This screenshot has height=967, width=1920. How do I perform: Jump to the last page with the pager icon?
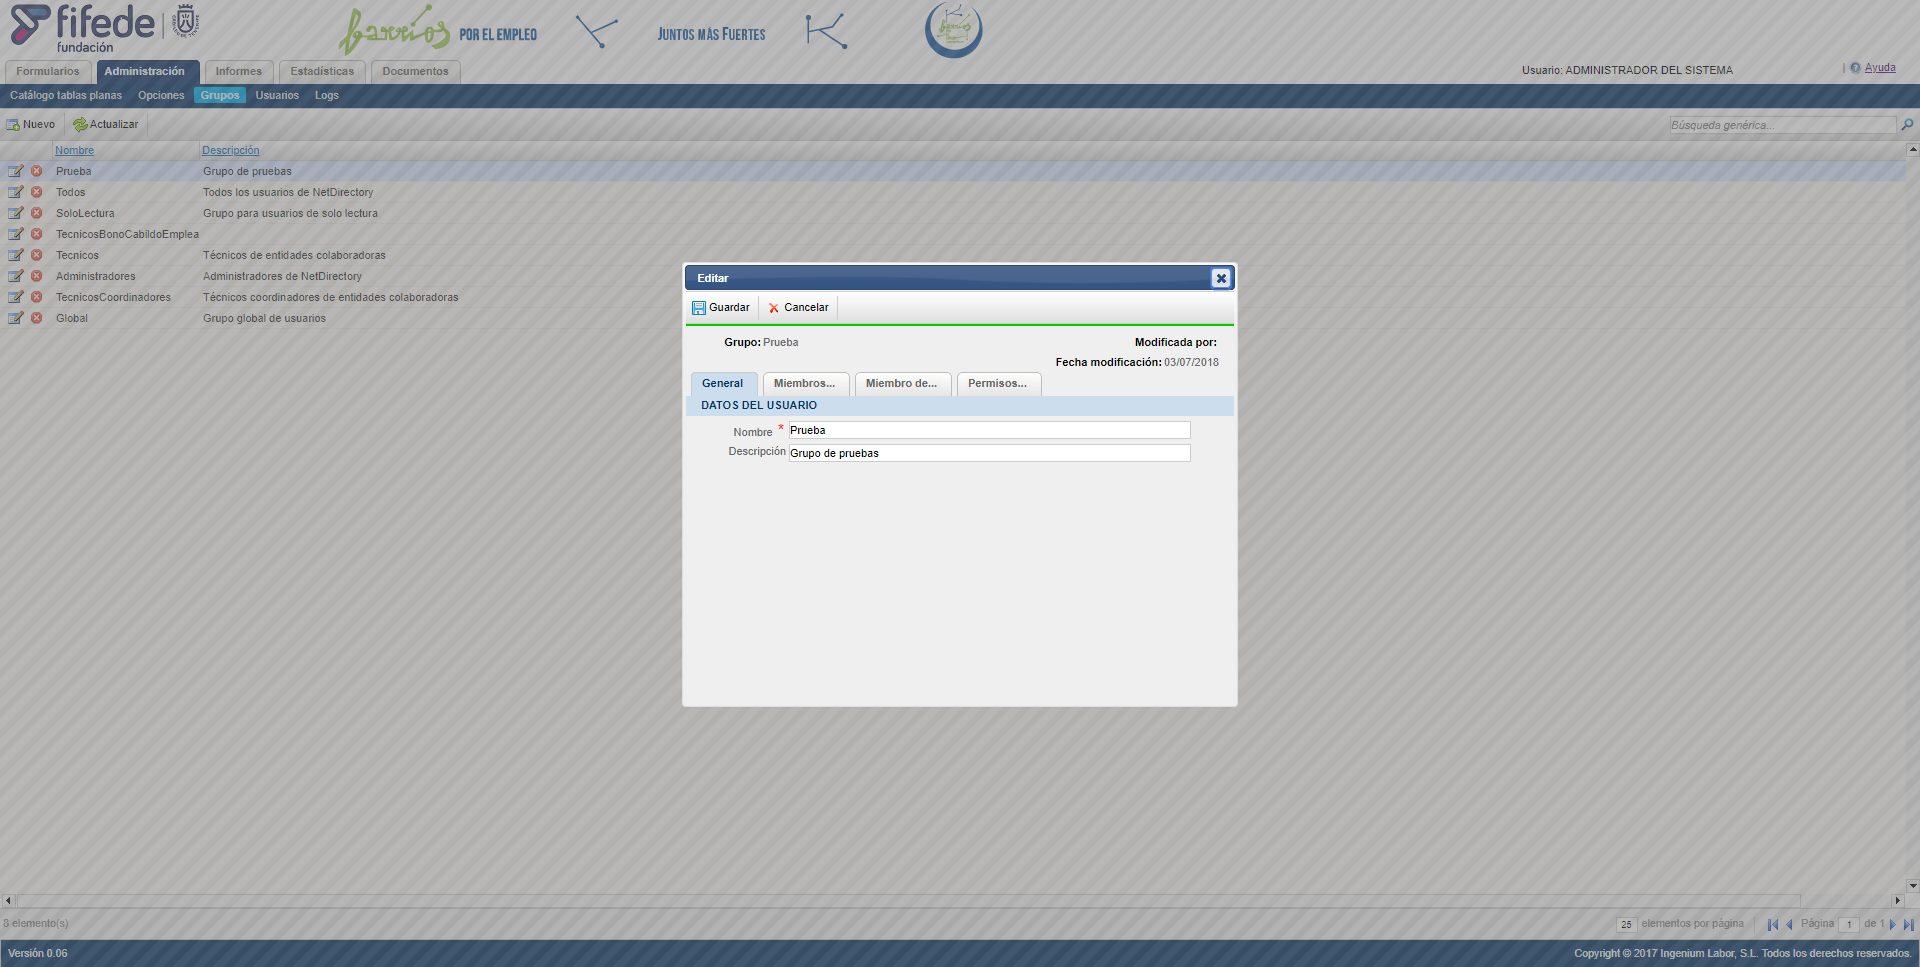1908,924
